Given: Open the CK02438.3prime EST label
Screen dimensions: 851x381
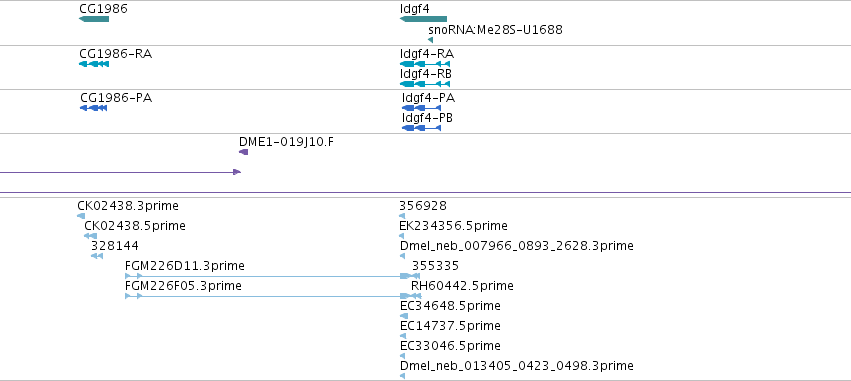Looking at the screenshot, I should (x=128, y=206).
